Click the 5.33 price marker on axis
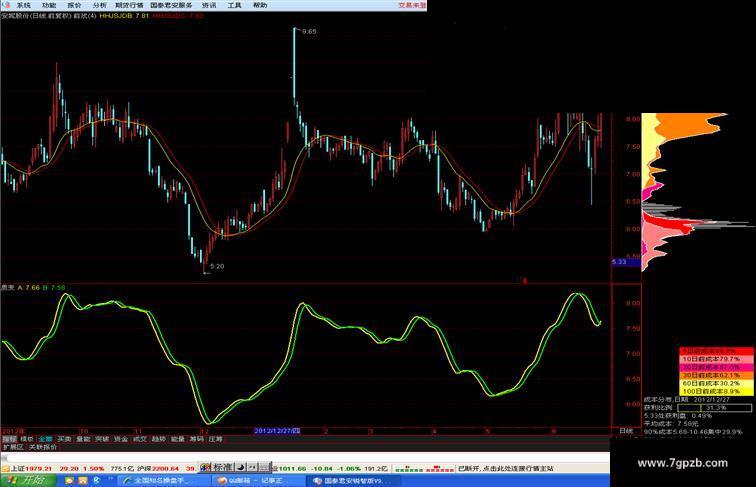 point(626,262)
